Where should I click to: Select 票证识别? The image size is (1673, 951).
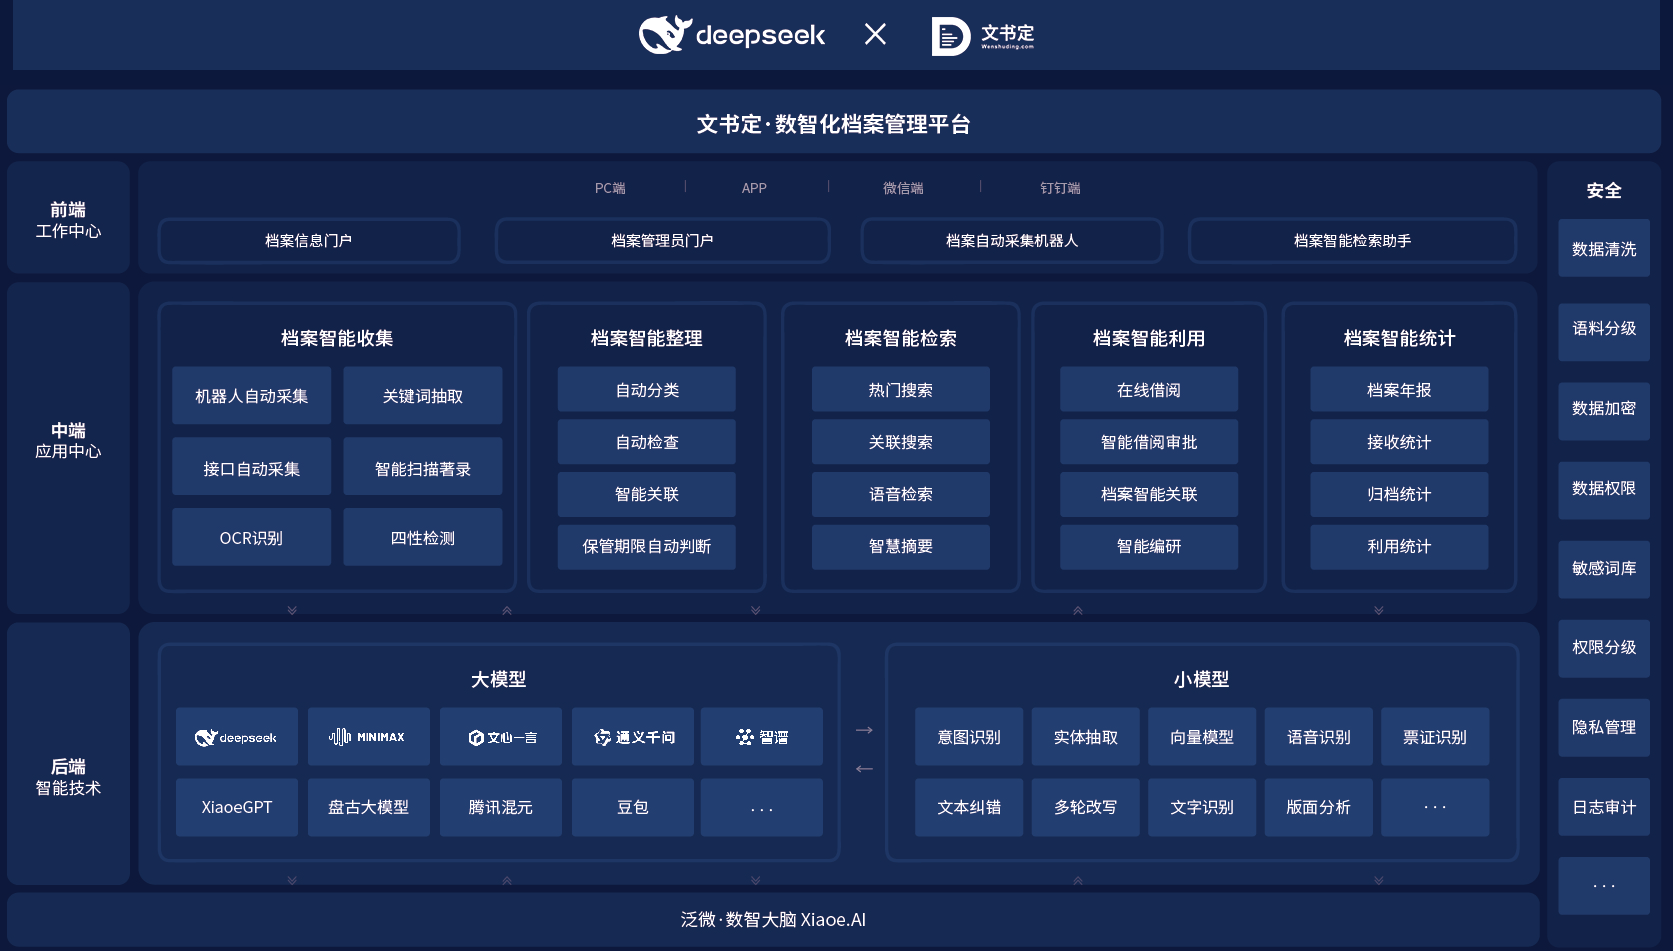click(x=1435, y=737)
